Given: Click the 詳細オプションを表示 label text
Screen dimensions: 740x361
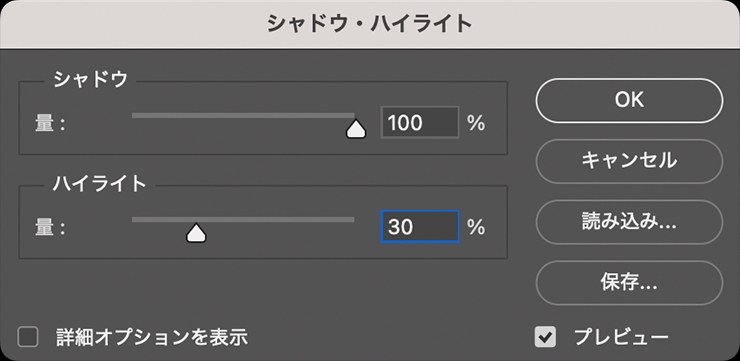Looking at the screenshot, I should pos(152,337).
